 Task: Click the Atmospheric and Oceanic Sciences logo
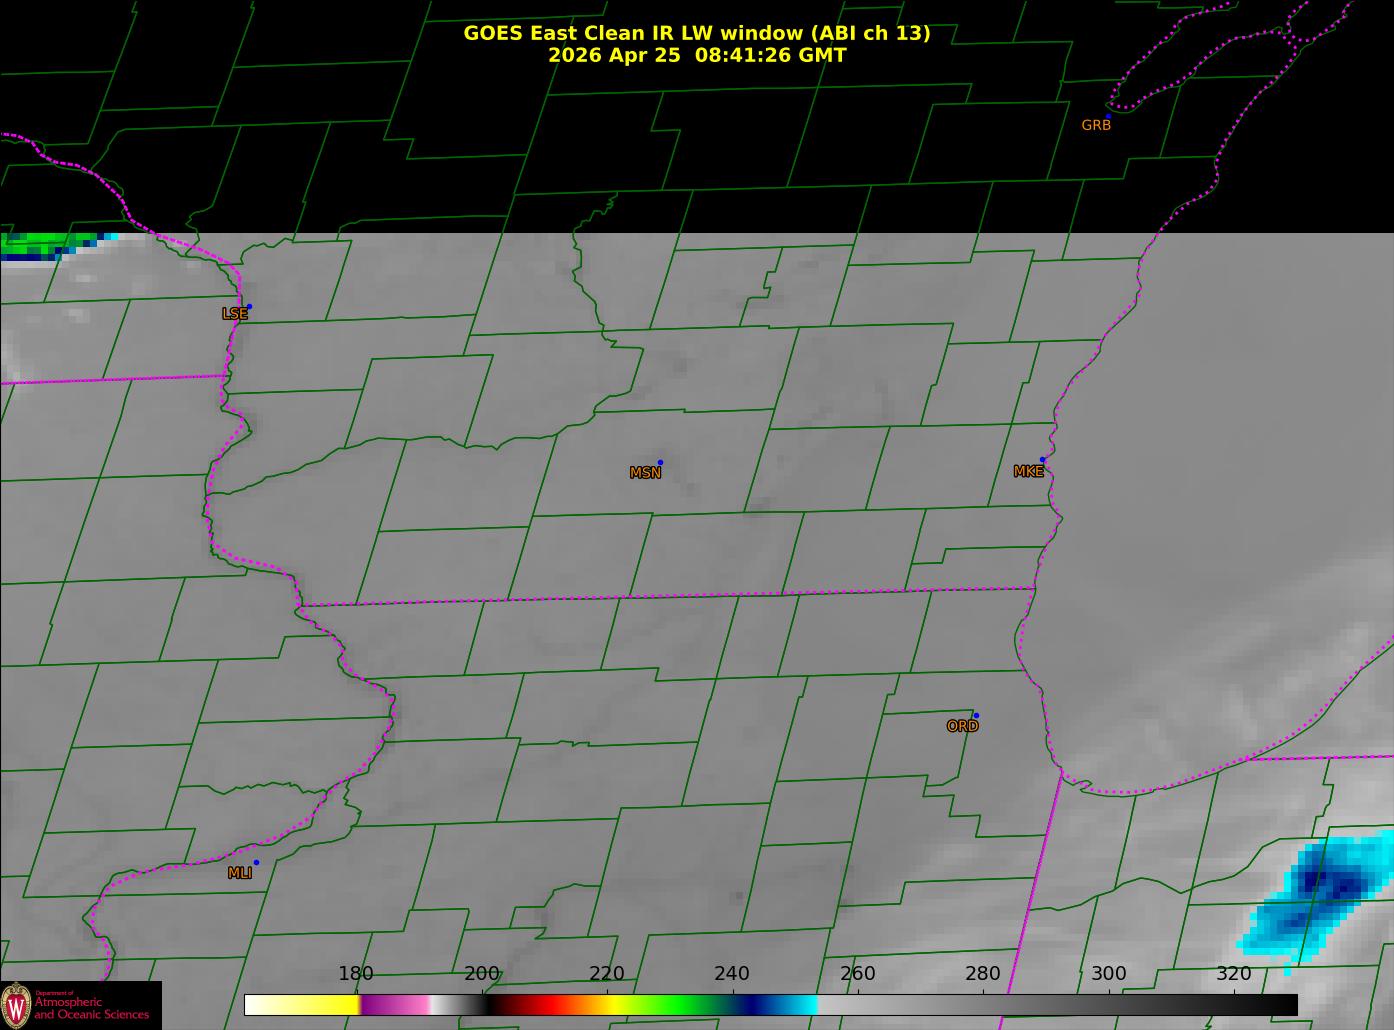(81, 1005)
